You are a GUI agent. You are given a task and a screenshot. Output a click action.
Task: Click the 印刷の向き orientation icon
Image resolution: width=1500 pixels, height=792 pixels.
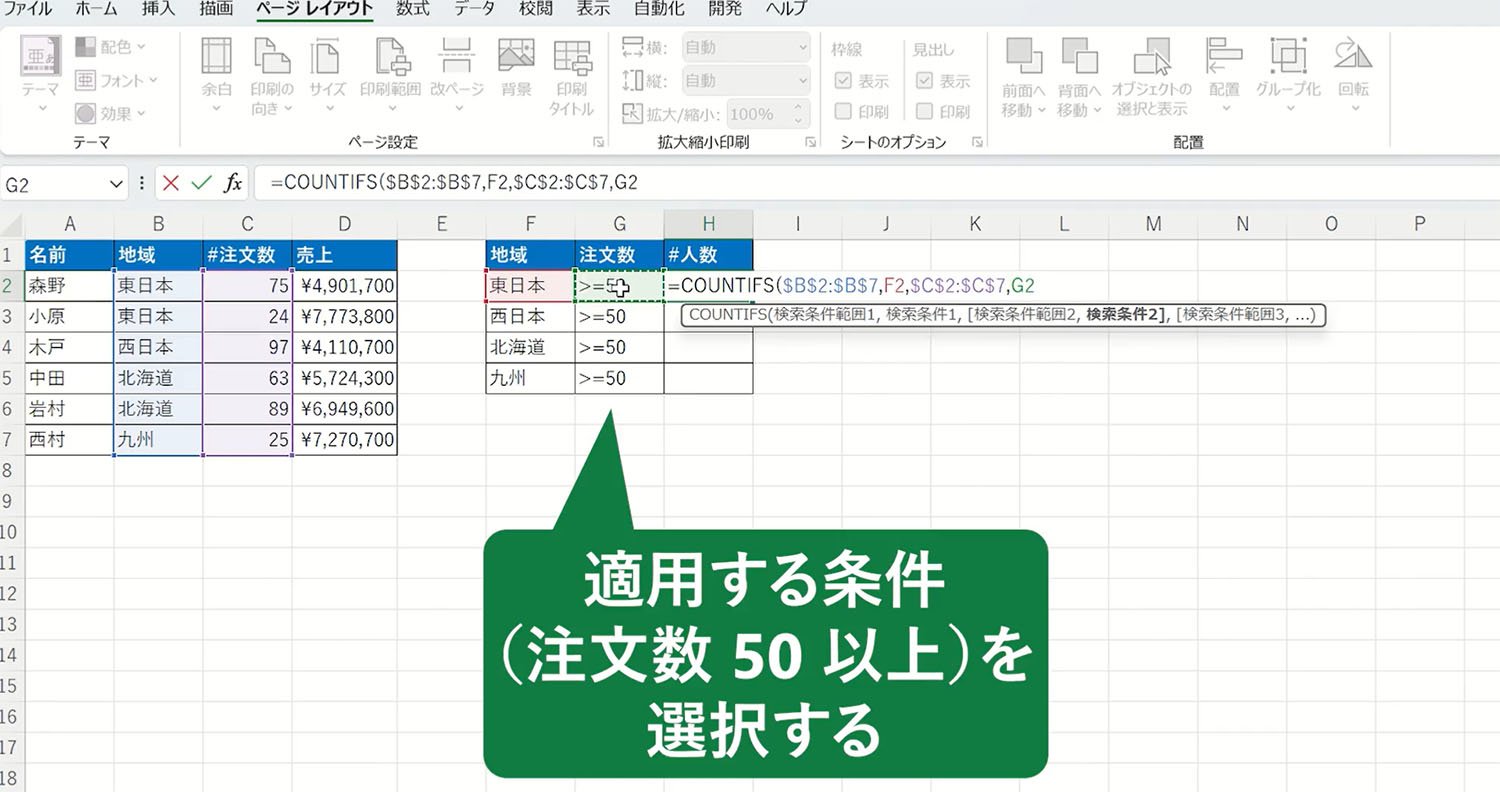(272, 57)
